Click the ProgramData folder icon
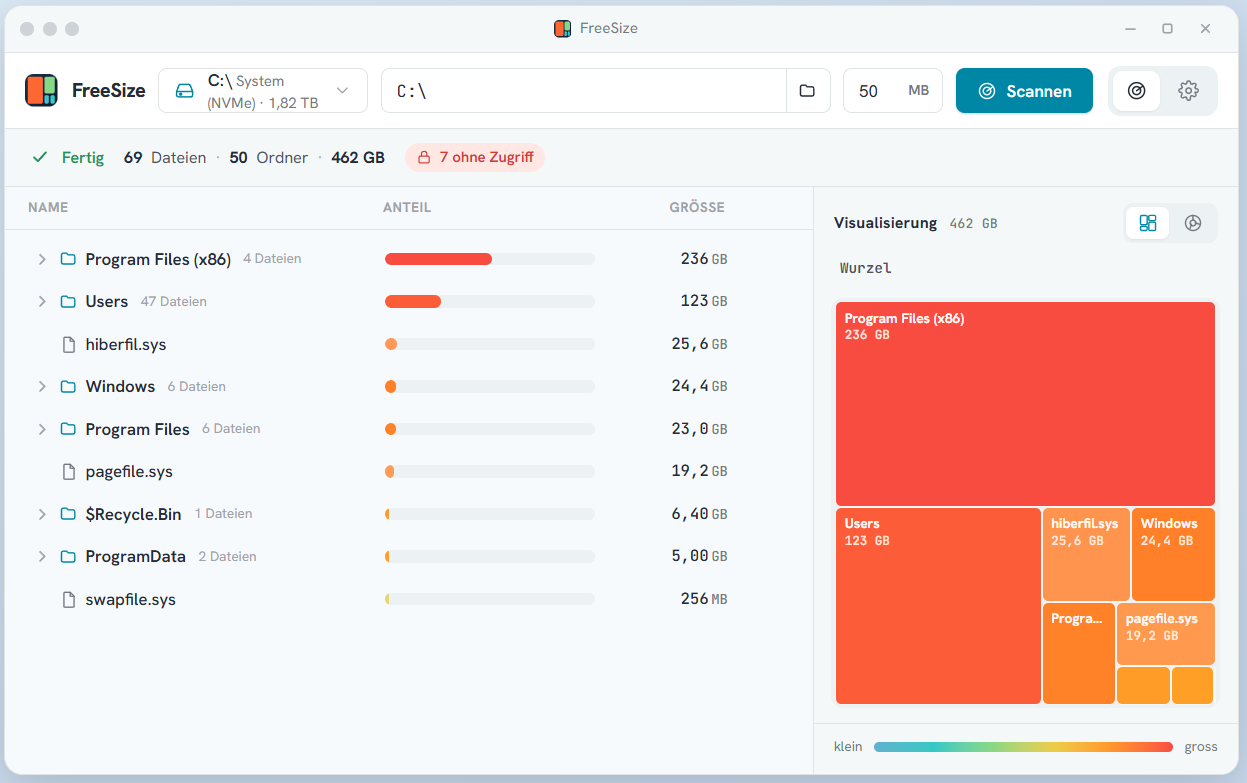Viewport: 1247px width, 783px height. coord(68,556)
